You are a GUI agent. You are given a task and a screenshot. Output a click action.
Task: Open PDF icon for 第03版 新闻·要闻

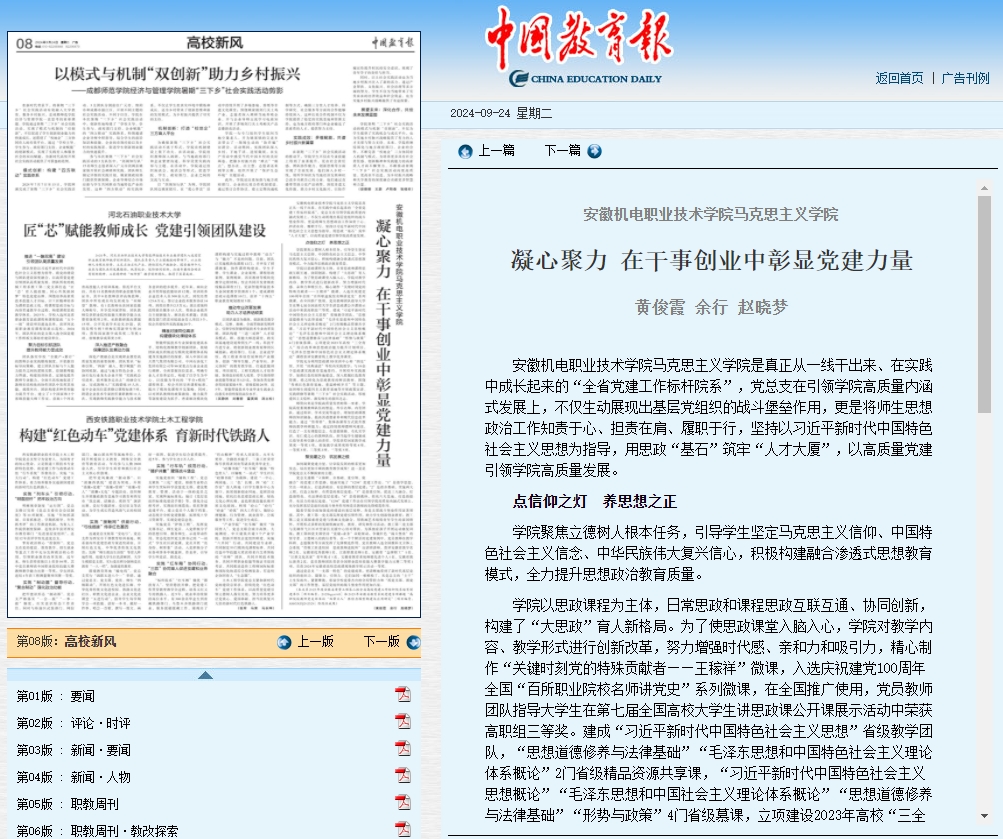(x=403, y=748)
